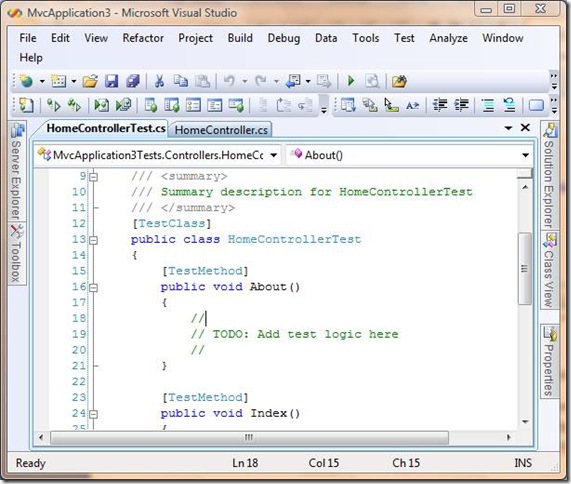Click the Copy toolbar icon
Viewport: 571px width, 484px height.
click(x=181, y=81)
